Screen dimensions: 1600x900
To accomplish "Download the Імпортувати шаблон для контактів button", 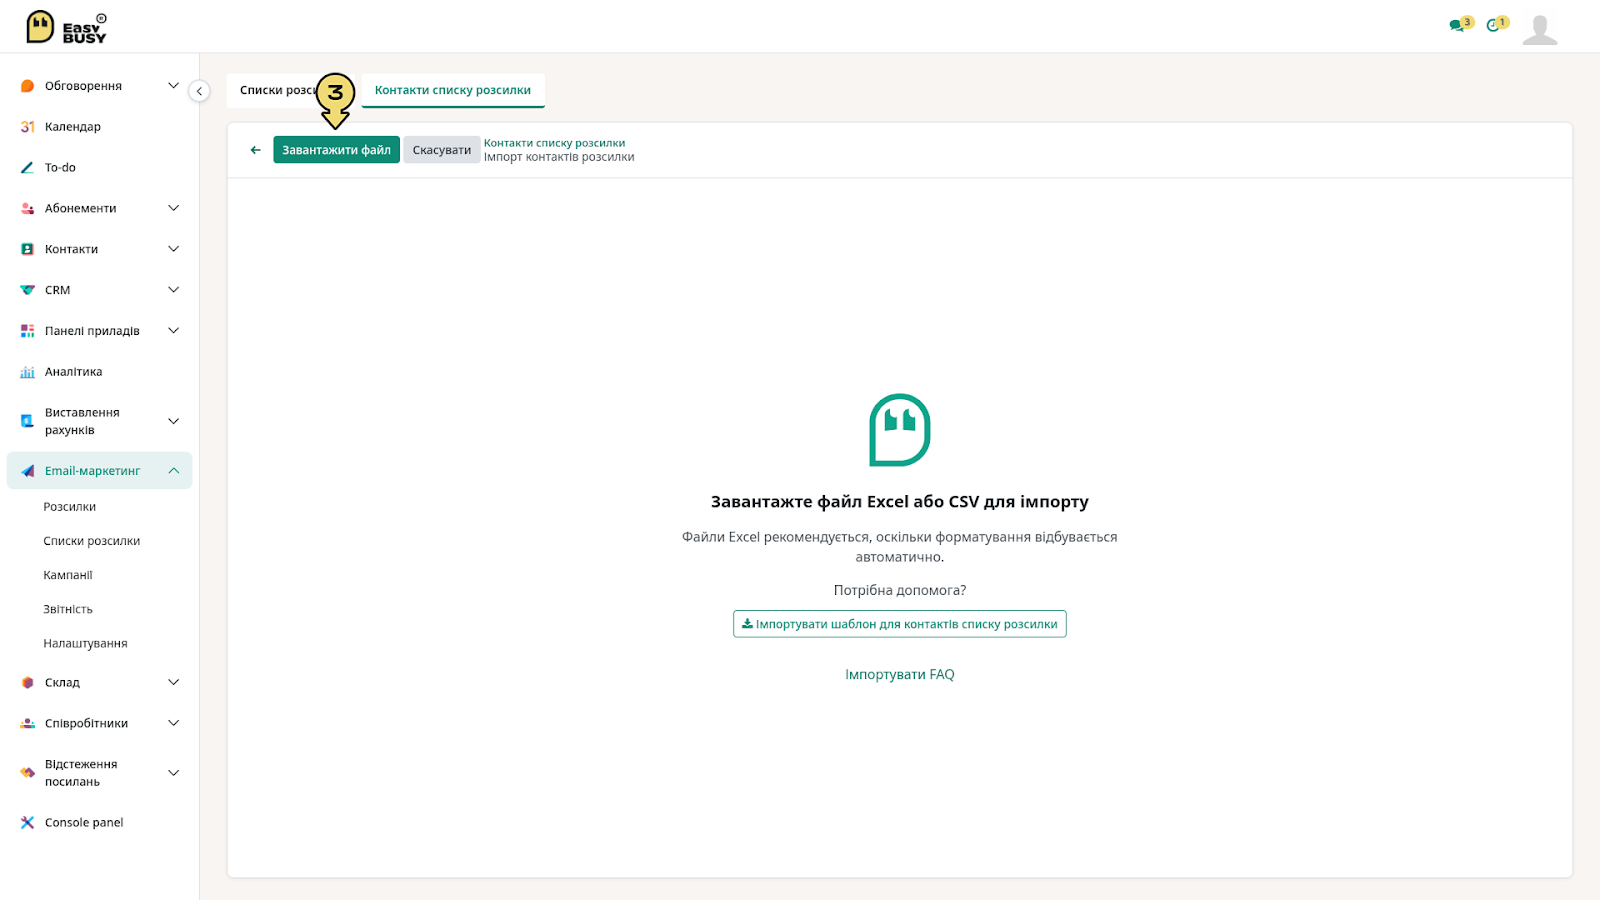I will (900, 624).
